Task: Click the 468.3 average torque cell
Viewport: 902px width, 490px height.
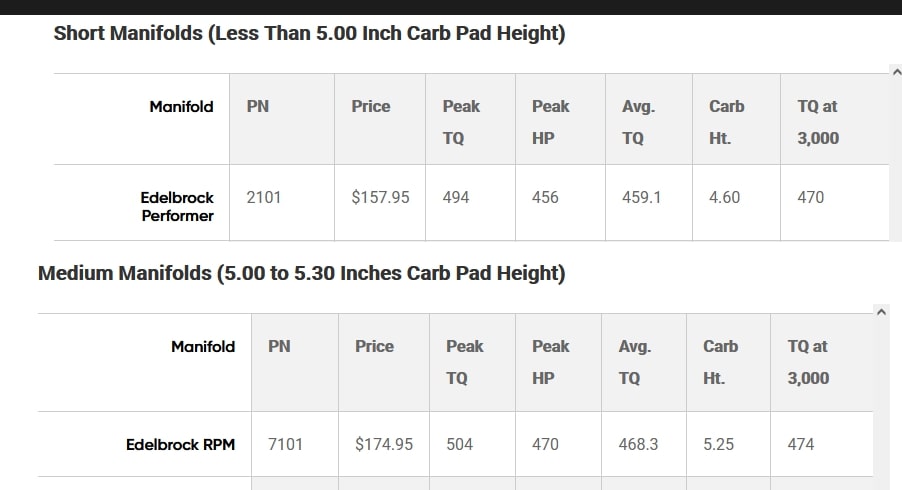Action: 644,444
